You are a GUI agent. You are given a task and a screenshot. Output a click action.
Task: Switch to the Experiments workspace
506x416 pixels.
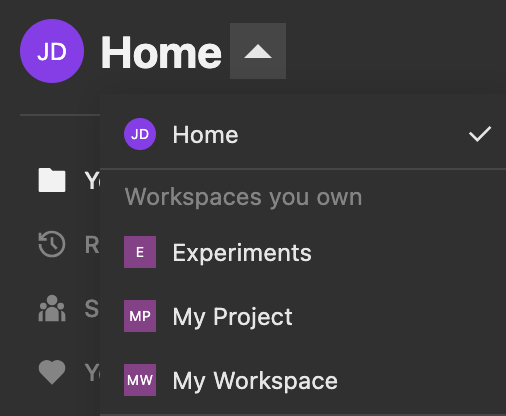click(303, 252)
